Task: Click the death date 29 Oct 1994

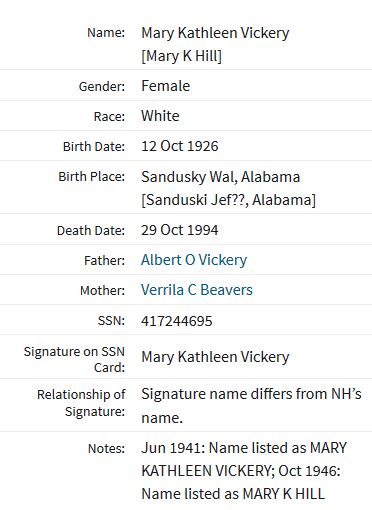Action: coord(180,230)
